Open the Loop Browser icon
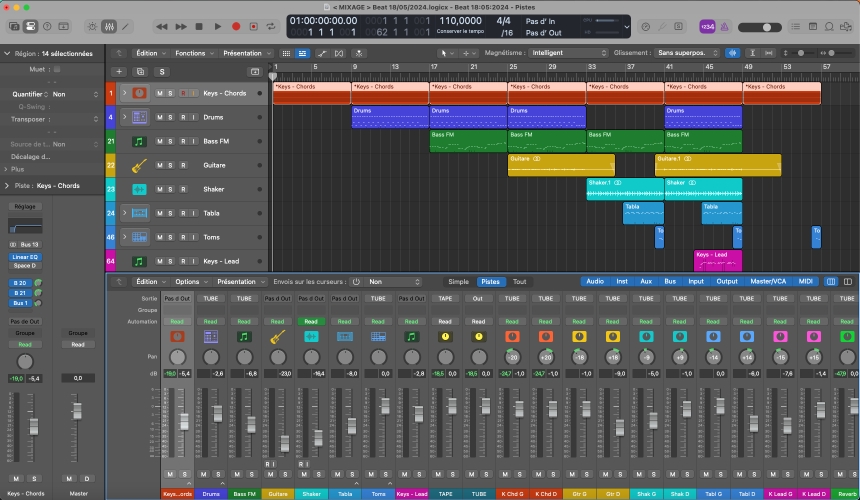 [x=829, y=26]
